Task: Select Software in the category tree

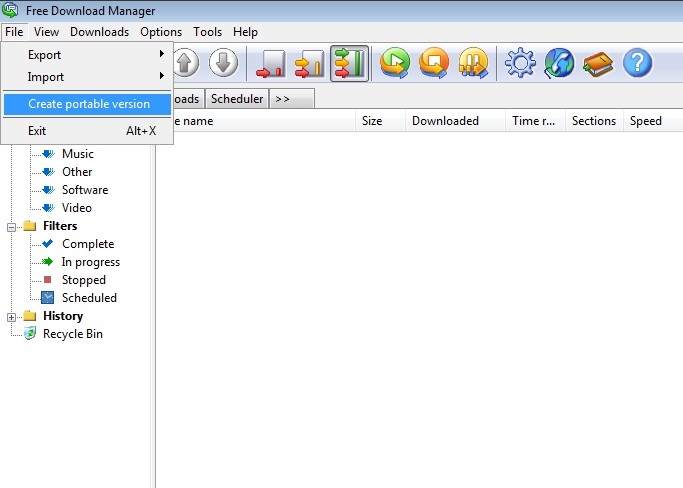Action: 85,190
